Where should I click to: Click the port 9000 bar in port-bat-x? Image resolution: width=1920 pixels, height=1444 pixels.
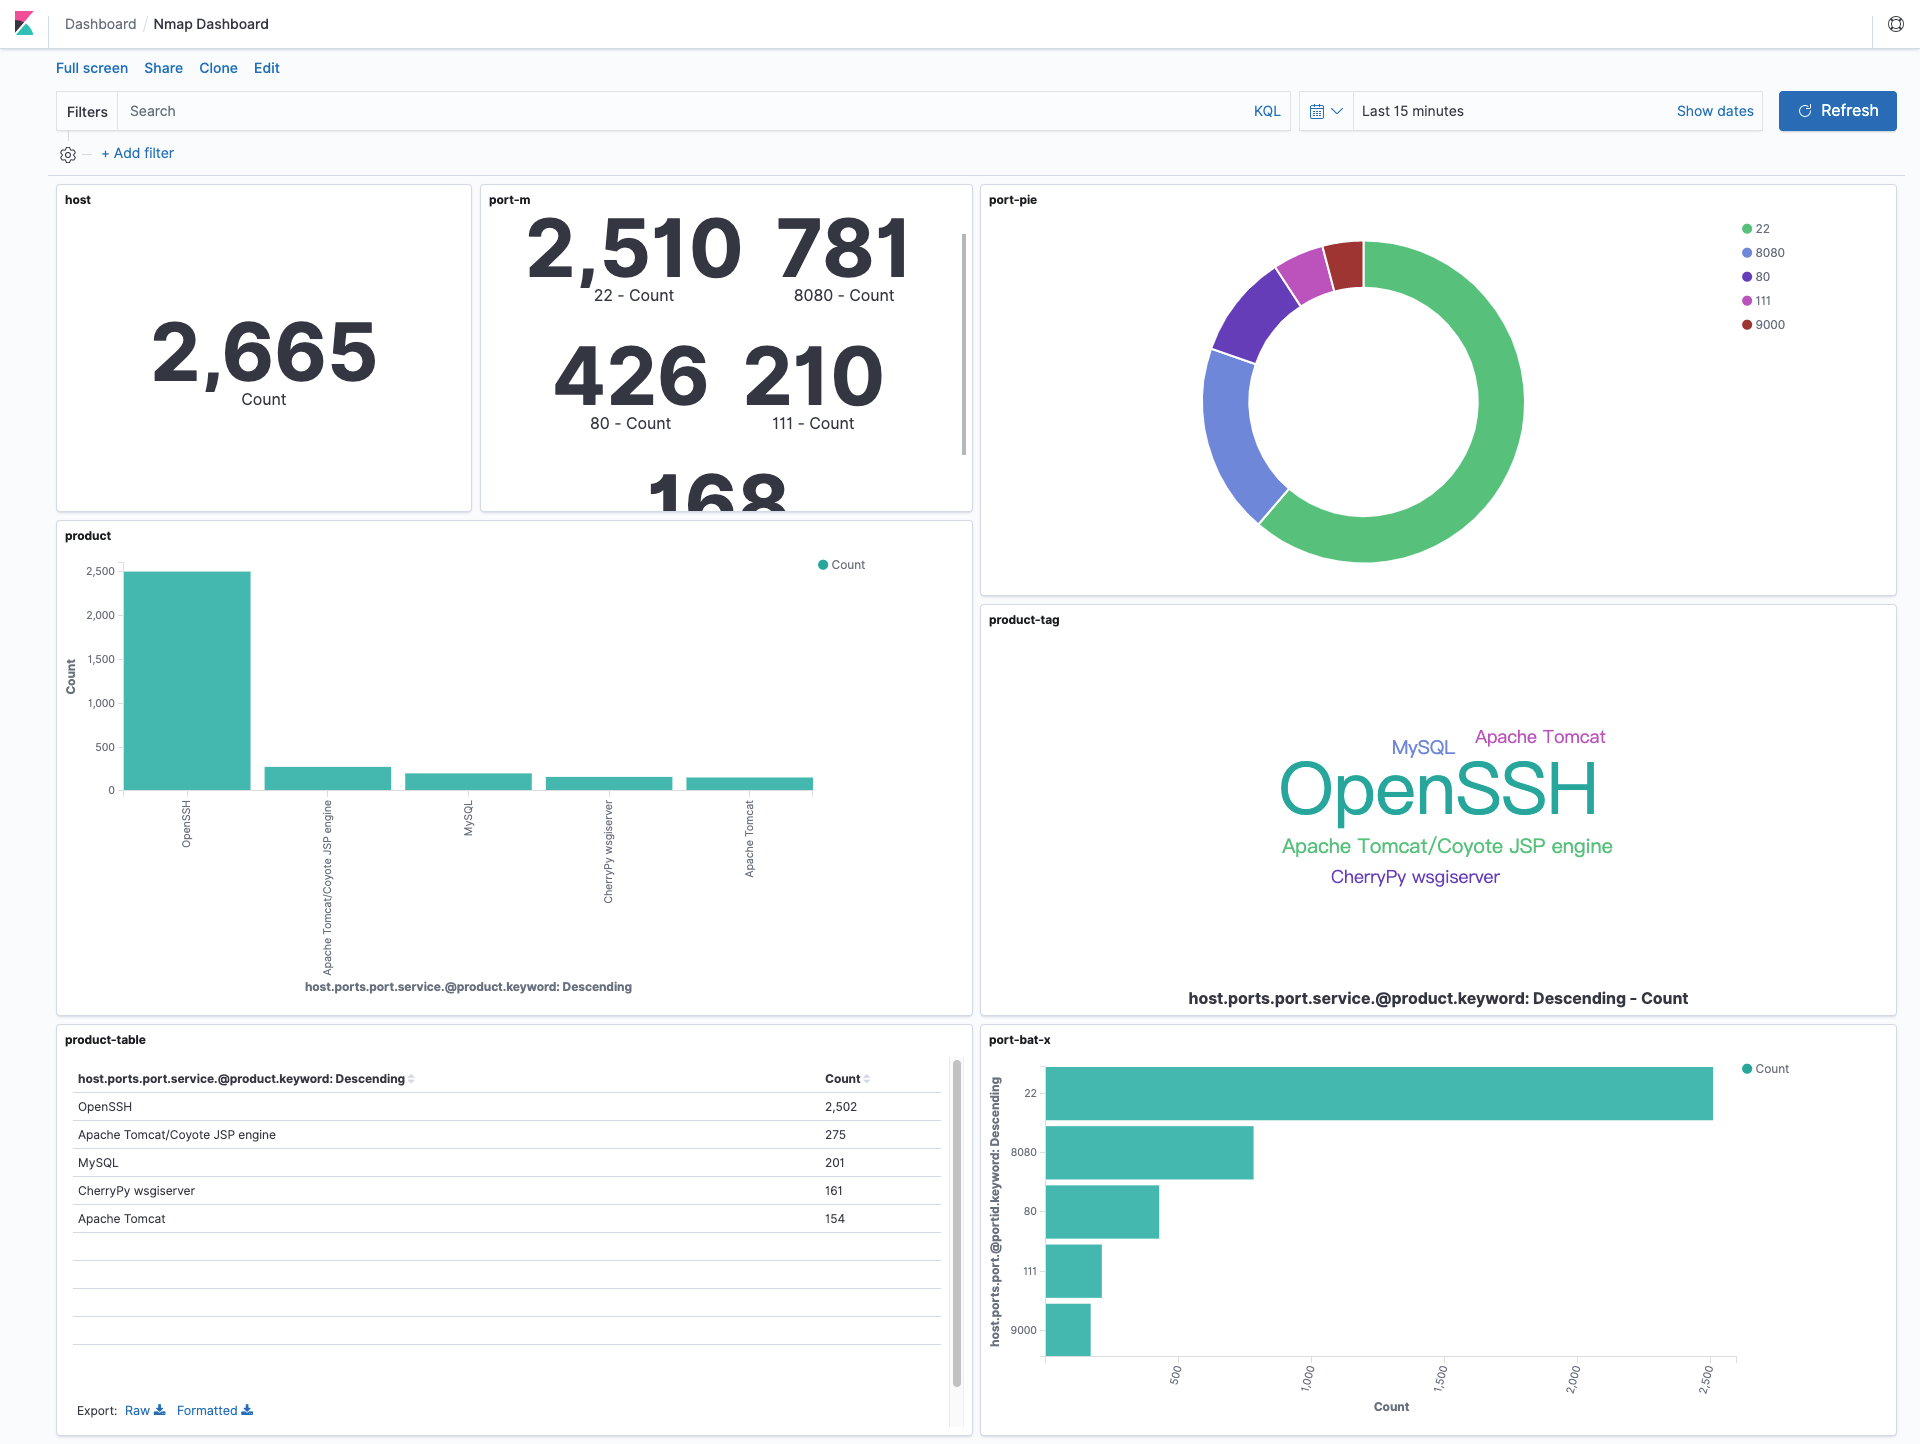coord(1068,1330)
